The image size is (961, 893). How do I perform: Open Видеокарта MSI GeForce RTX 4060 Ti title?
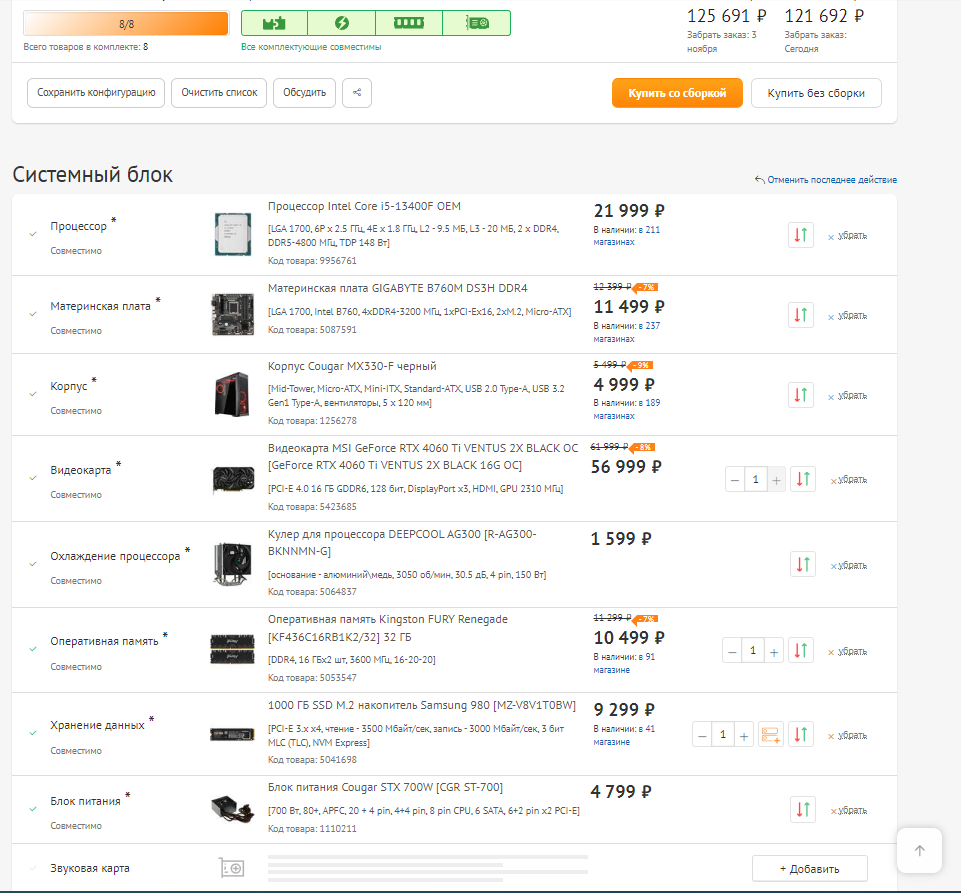coord(423,457)
